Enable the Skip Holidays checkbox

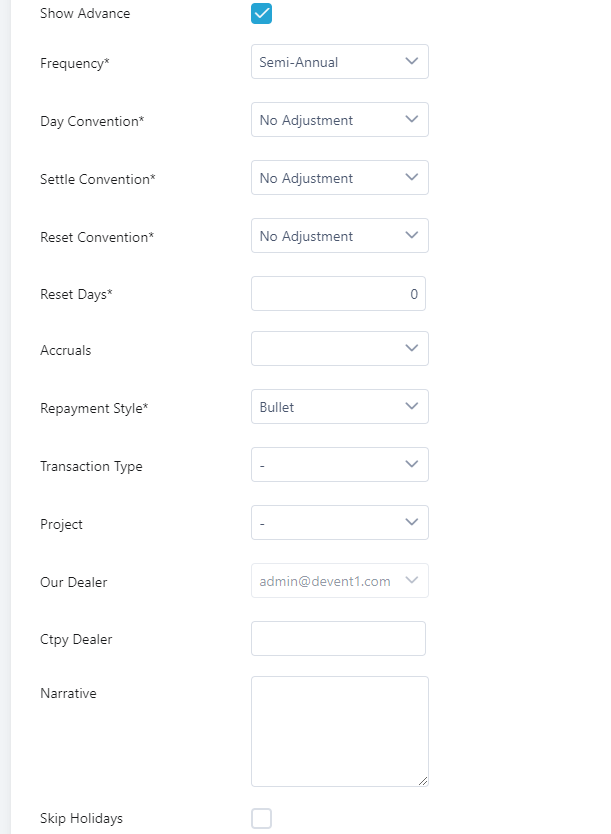pos(261,819)
